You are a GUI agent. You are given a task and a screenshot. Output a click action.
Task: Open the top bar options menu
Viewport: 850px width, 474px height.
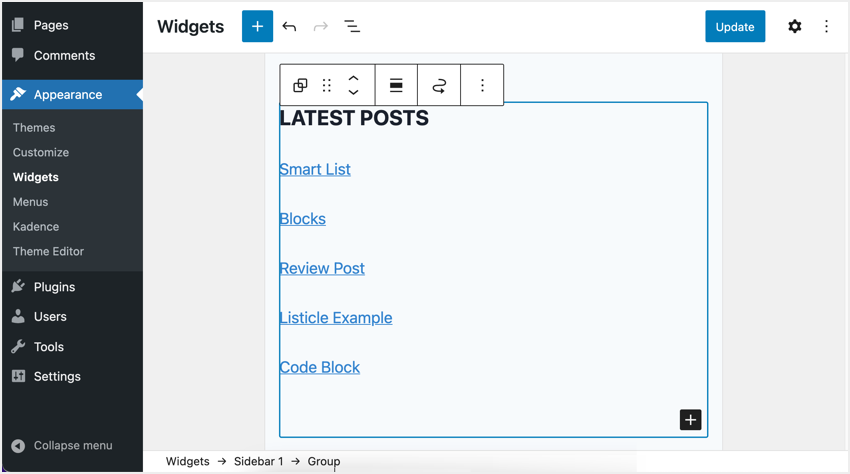click(x=826, y=27)
